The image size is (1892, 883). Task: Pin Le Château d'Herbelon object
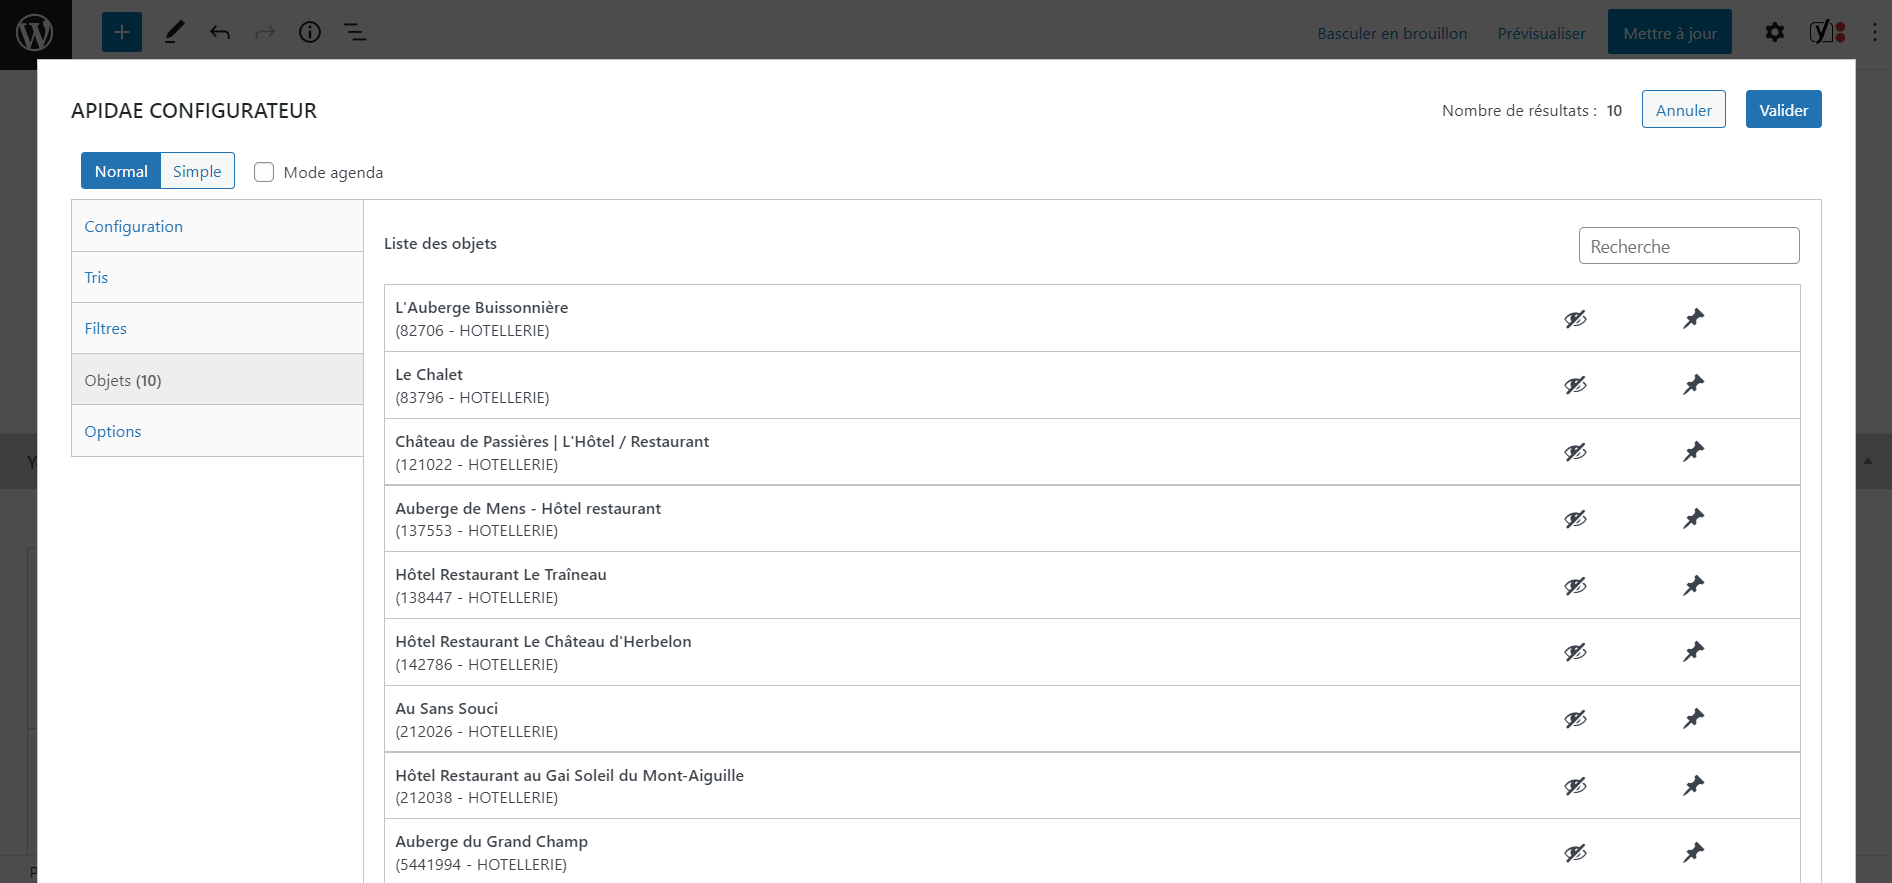tap(1693, 652)
